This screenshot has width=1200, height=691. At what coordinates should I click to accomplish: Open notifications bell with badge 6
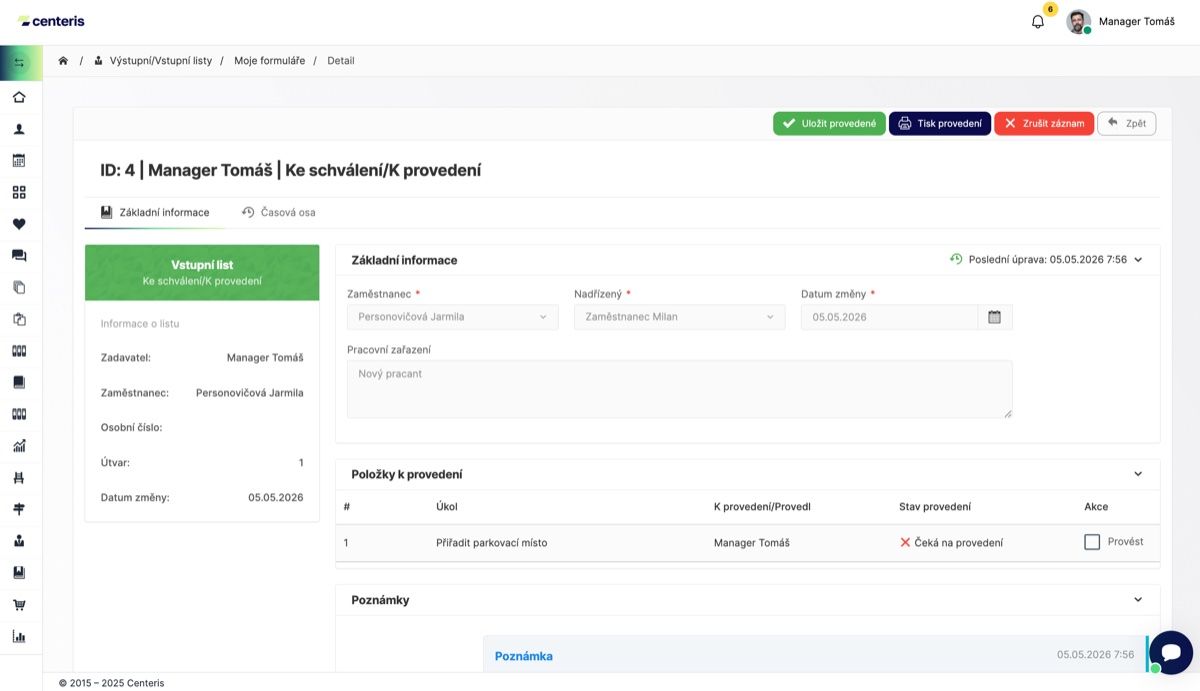tap(1038, 21)
